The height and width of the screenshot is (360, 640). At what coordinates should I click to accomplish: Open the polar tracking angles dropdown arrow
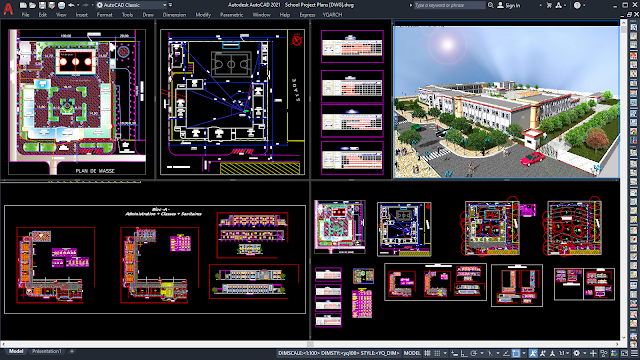tap(482, 353)
